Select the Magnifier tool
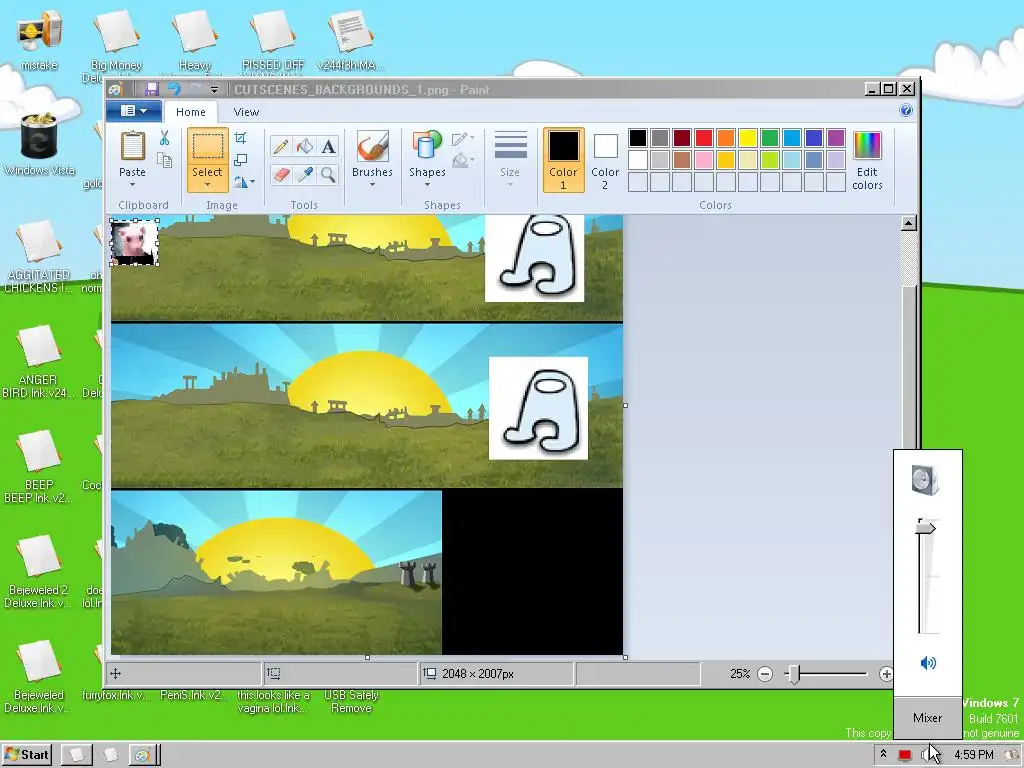 pos(328,175)
